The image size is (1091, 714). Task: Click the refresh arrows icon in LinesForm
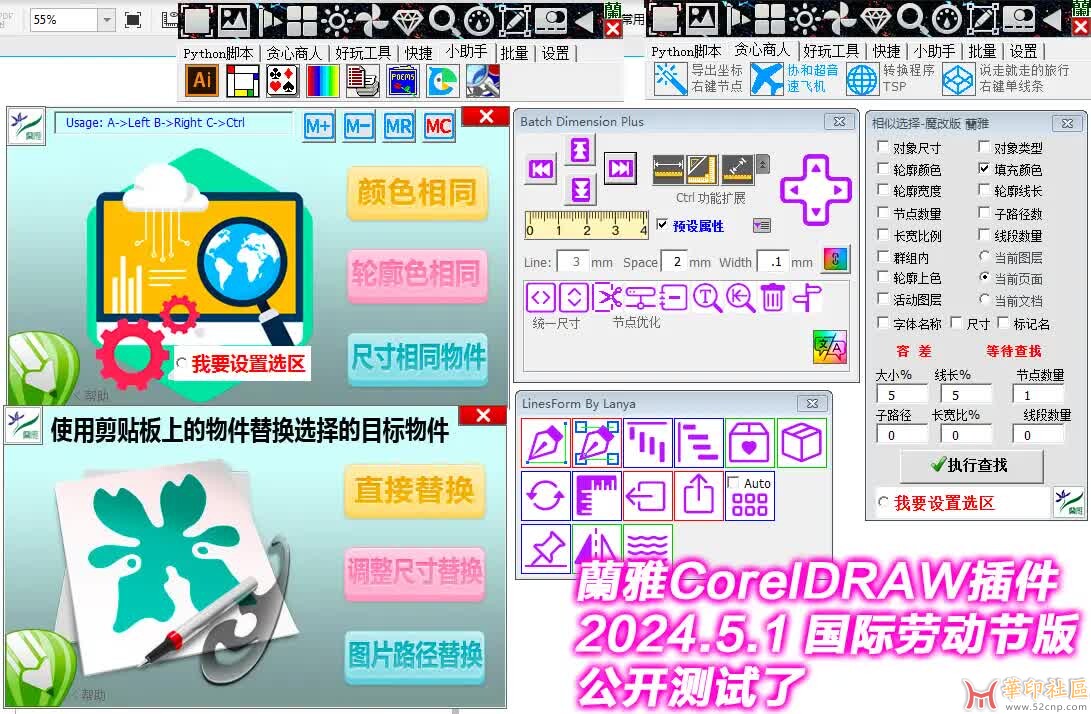(x=546, y=495)
